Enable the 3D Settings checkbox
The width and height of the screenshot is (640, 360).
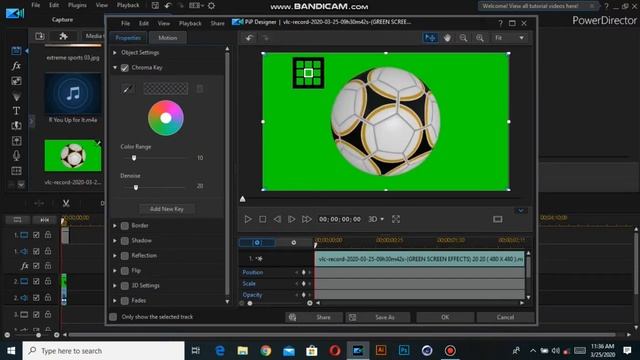125,286
